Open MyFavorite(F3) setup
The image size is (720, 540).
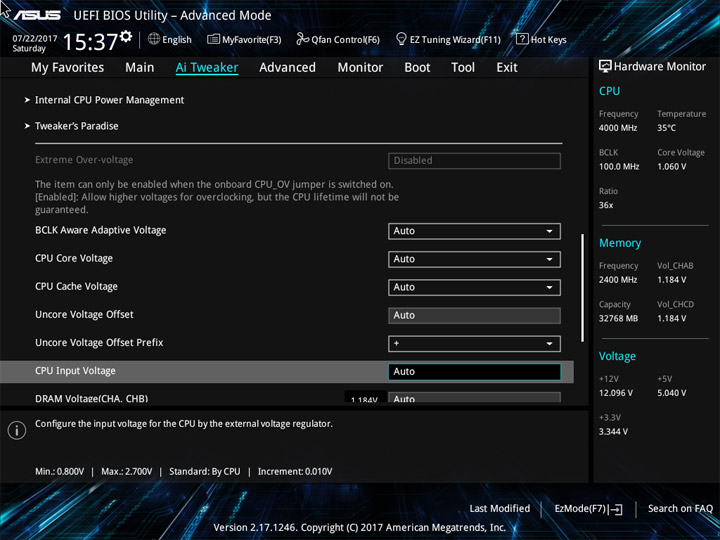244,39
